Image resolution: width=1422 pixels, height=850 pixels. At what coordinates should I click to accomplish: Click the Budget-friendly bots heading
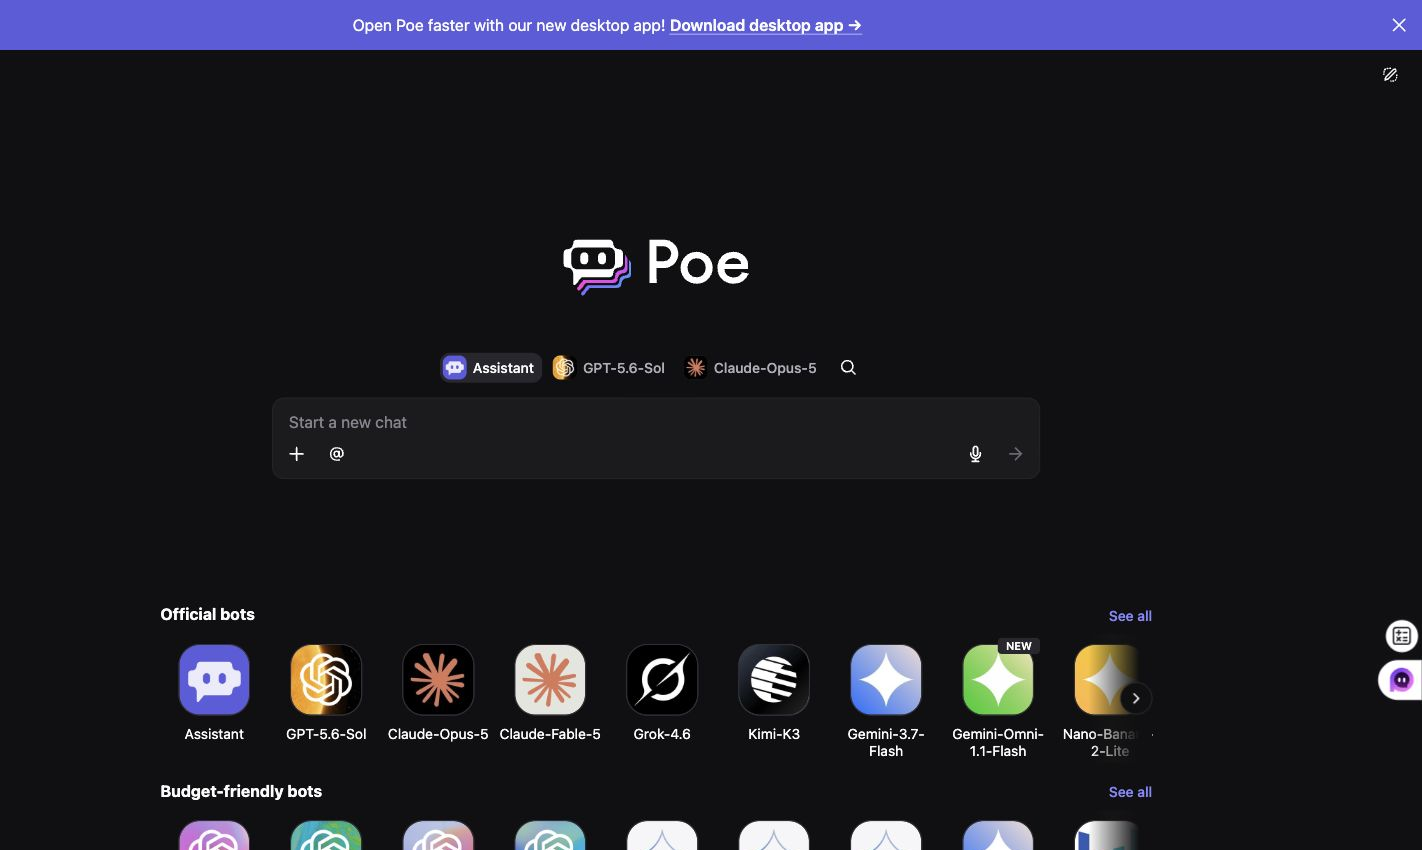coord(241,791)
